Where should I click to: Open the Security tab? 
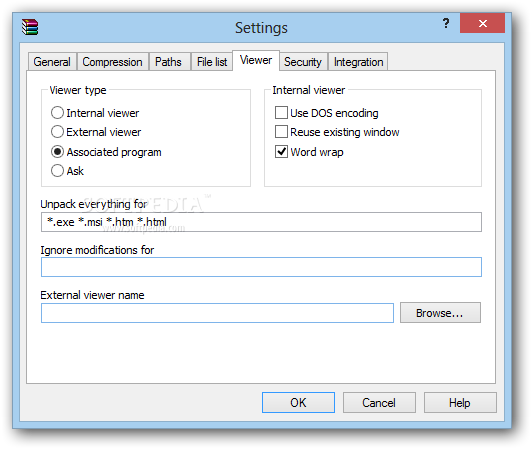click(303, 62)
